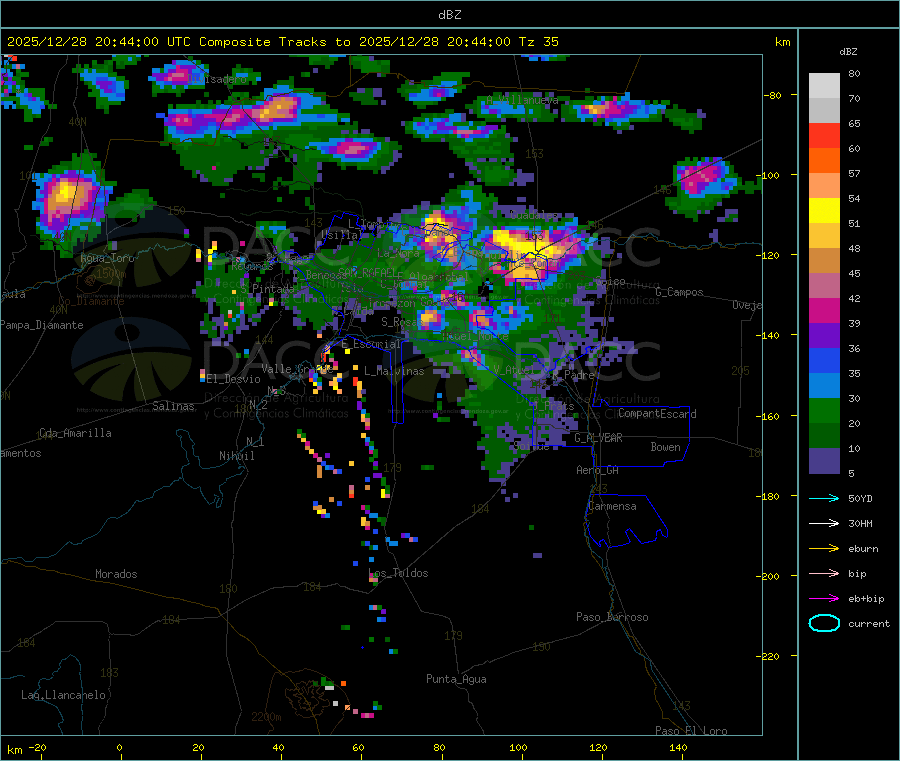Screen dimensions: 900x761
Task: Click the 'Bowen' place label
Action: tap(665, 446)
